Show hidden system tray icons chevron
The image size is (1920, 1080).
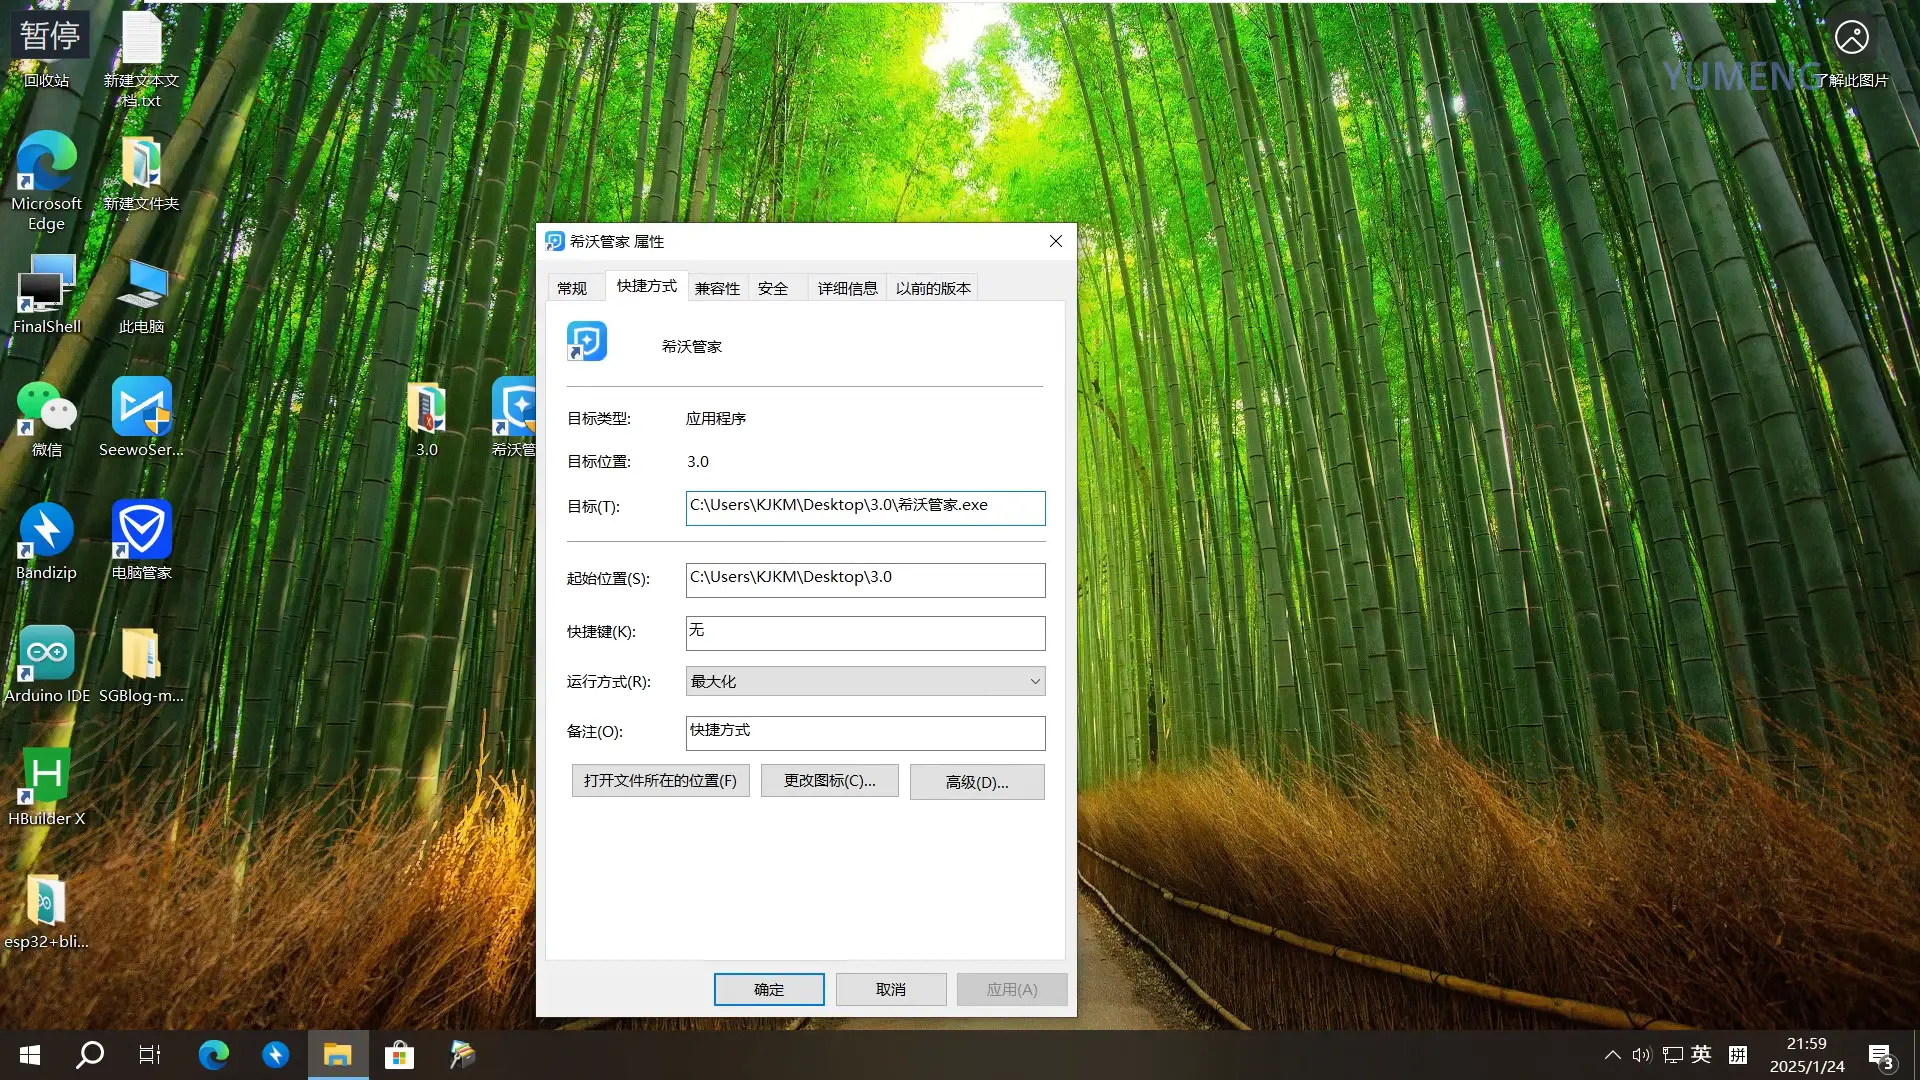pos(1612,1055)
